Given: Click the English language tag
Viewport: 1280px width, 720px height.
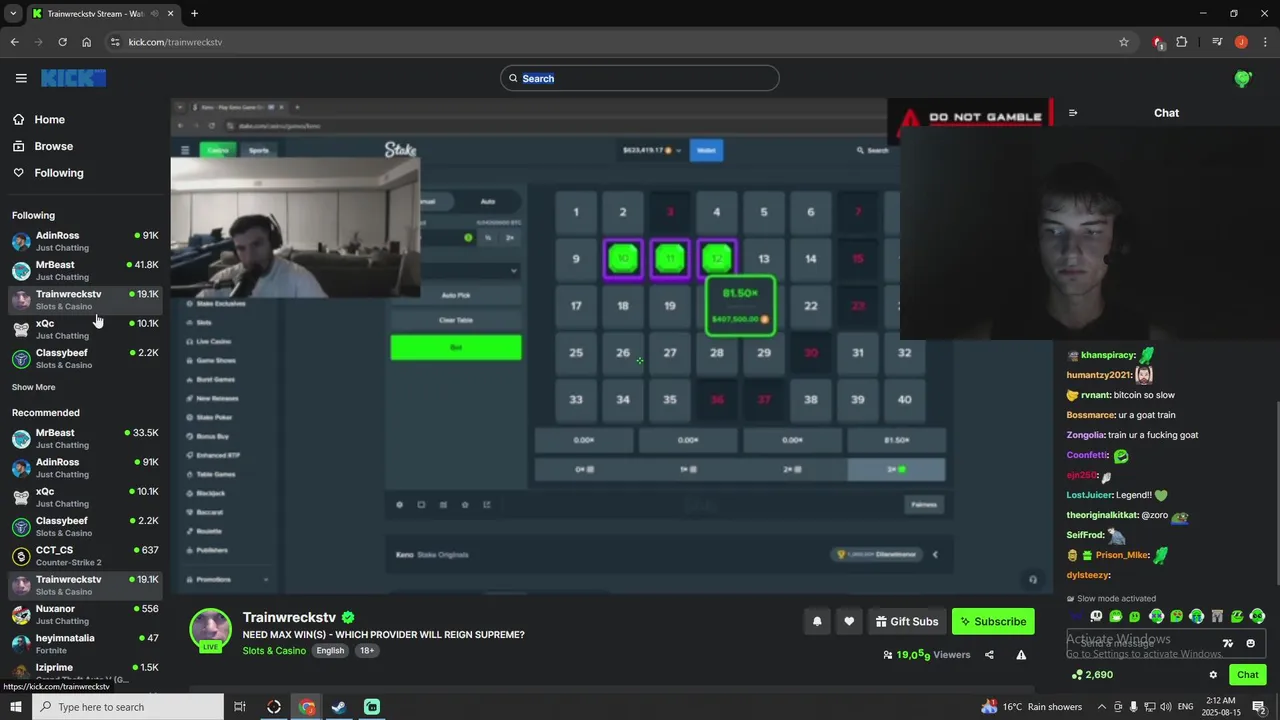Looking at the screenshot, I should tap(330, 651).
